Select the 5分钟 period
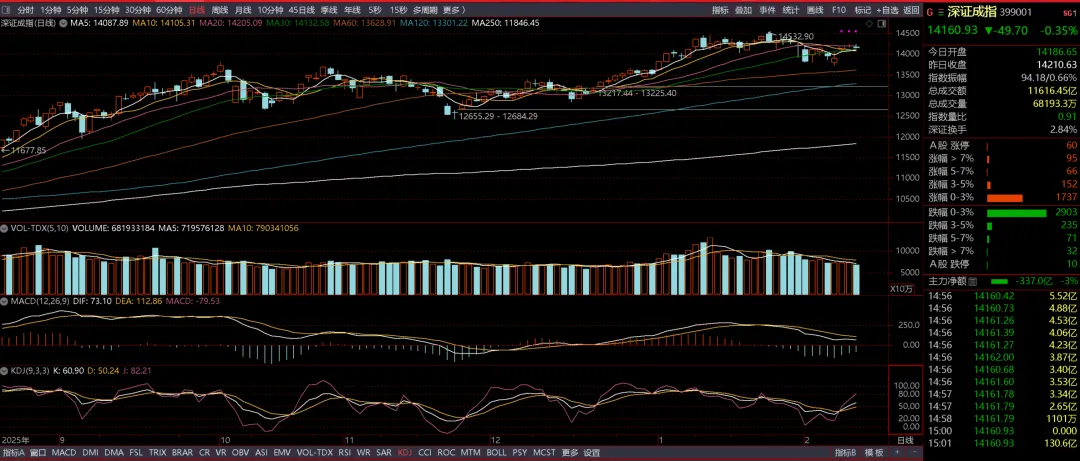 (x=77, y=10)
